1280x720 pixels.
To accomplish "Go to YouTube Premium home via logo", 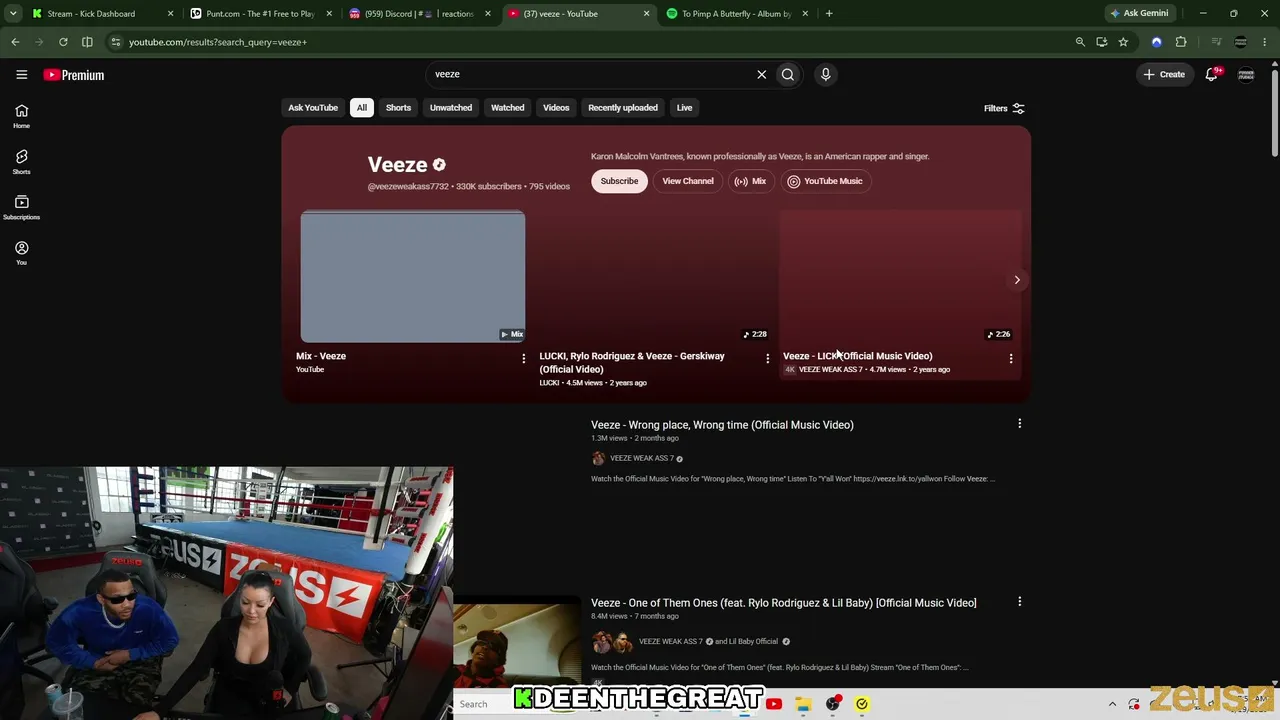I will pos(74,75).
